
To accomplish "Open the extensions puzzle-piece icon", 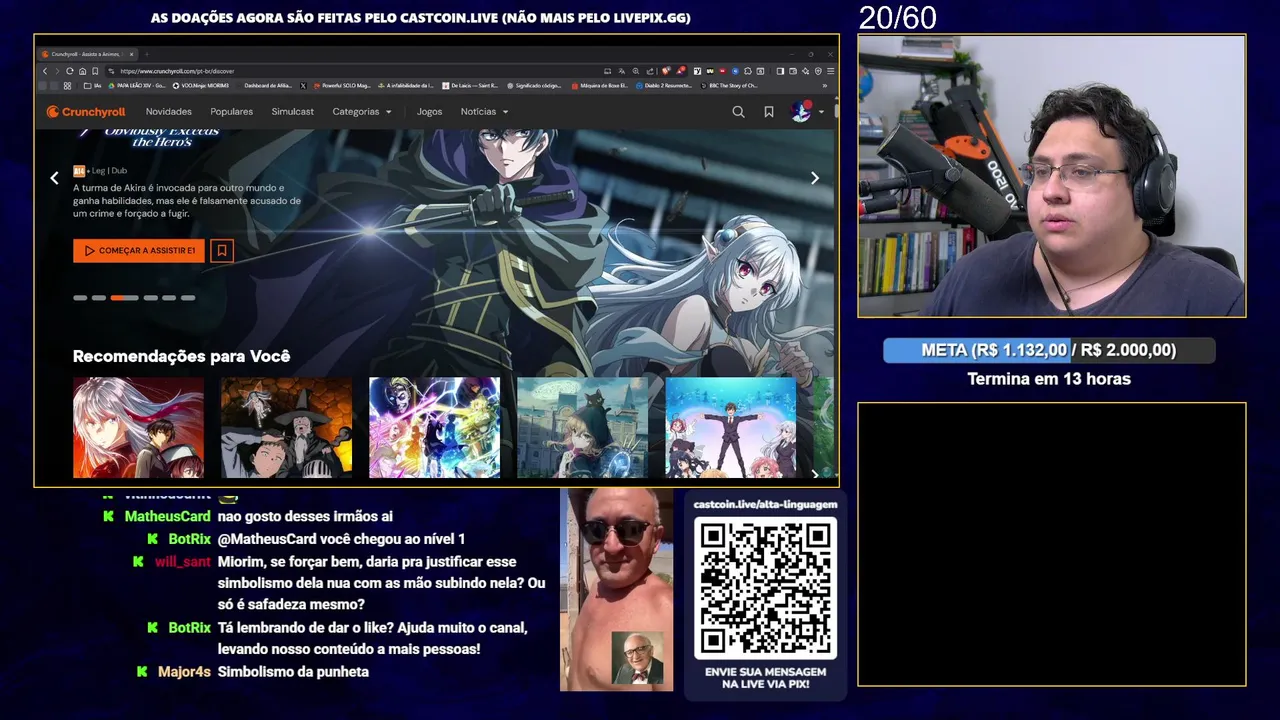I will (x=748, y=71).
